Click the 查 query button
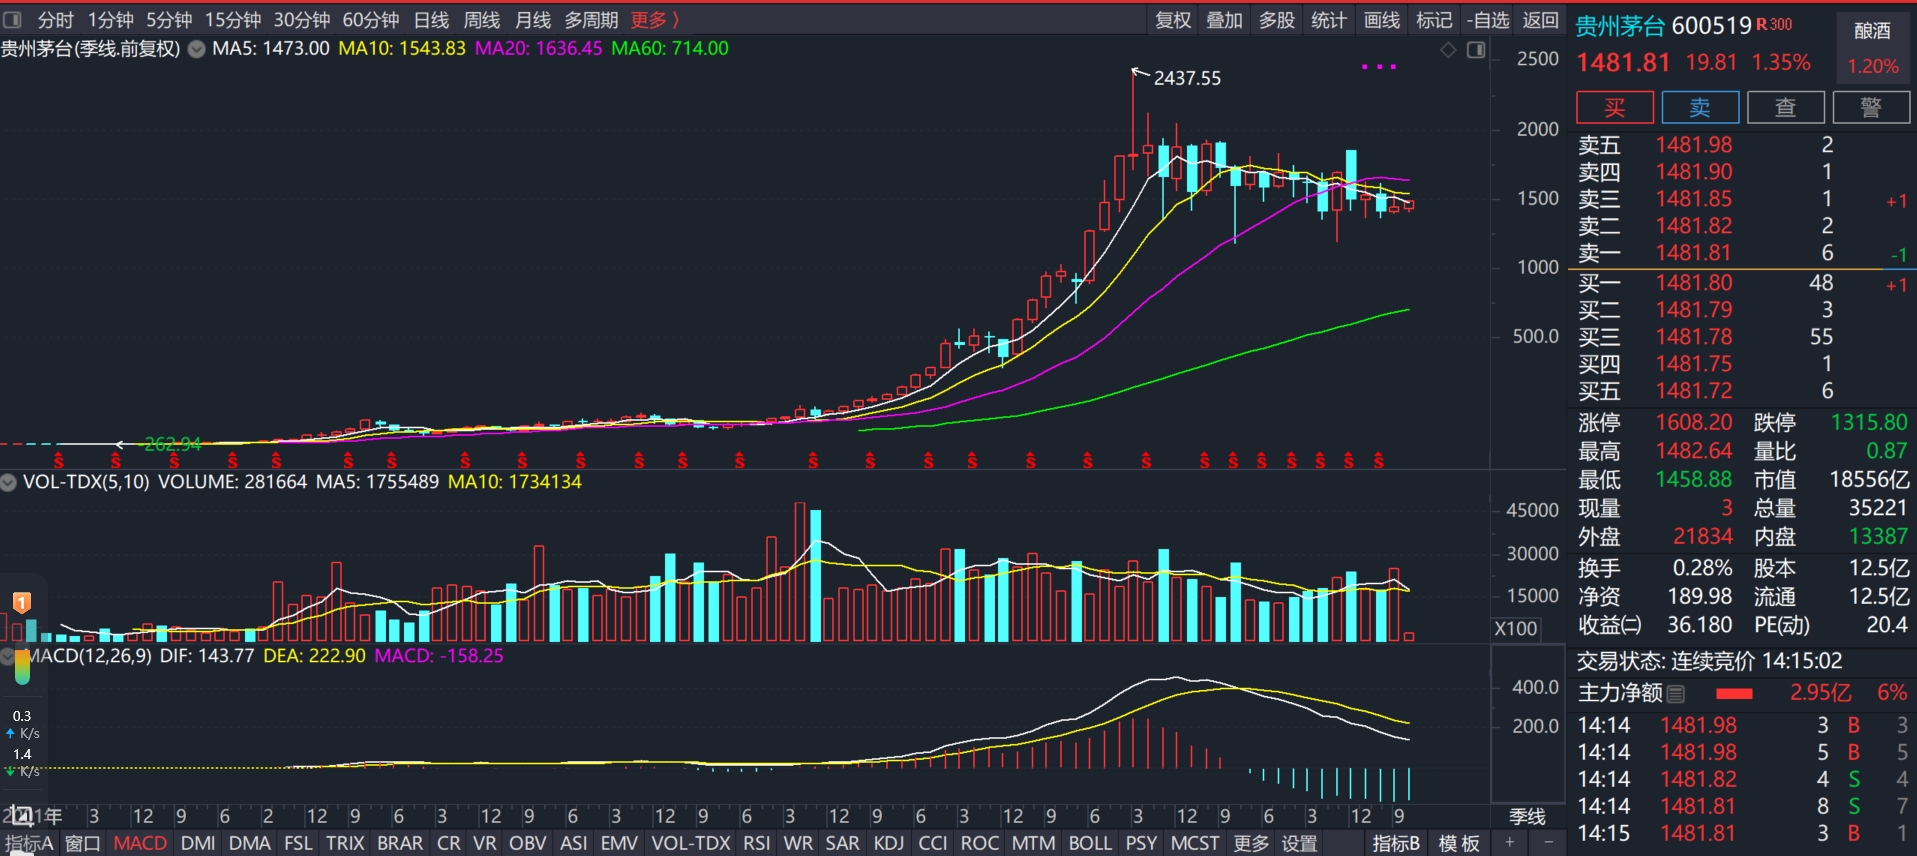Screen dimensions: 1917x856 coord(1786,107)
